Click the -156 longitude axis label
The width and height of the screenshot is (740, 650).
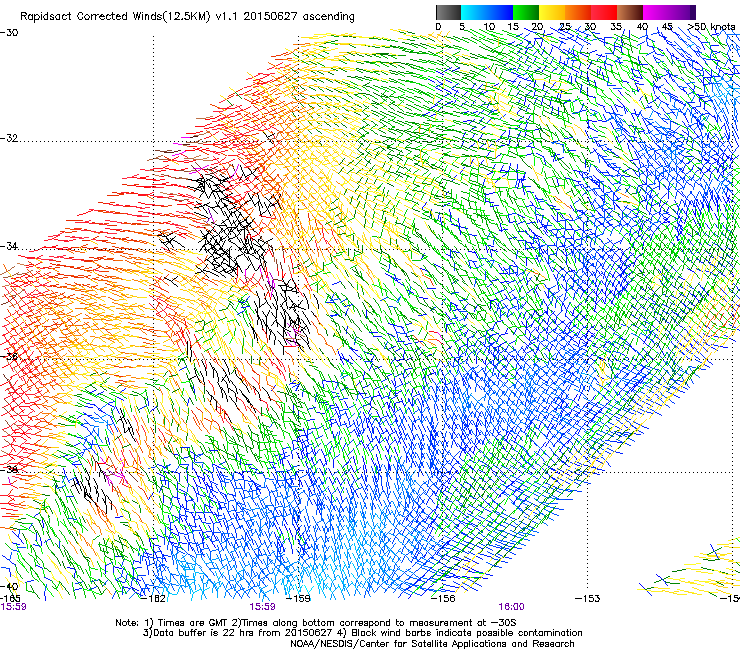click(443, 599)
